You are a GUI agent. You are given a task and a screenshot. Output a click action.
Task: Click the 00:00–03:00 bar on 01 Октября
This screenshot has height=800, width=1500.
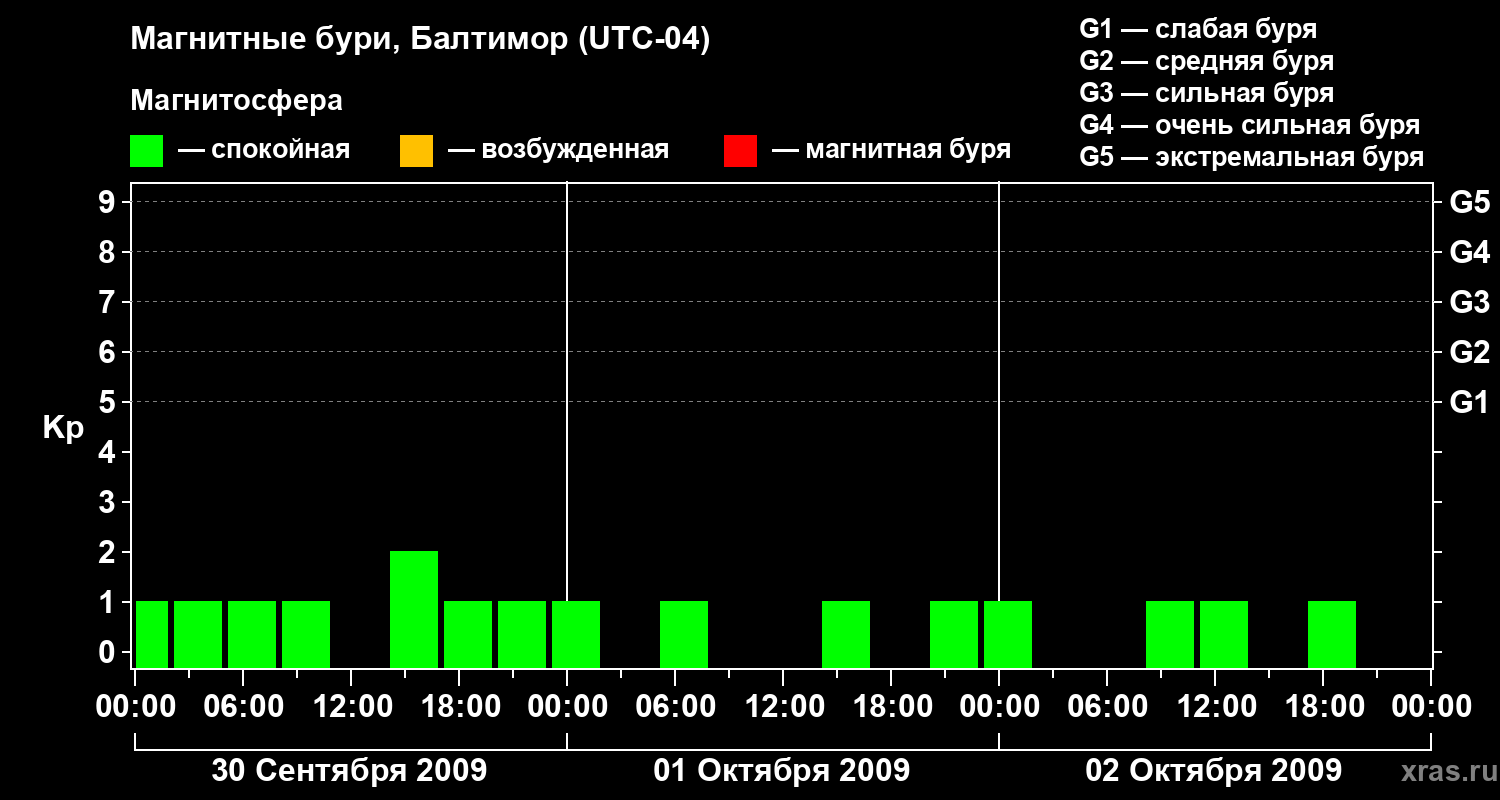(576, 634)
